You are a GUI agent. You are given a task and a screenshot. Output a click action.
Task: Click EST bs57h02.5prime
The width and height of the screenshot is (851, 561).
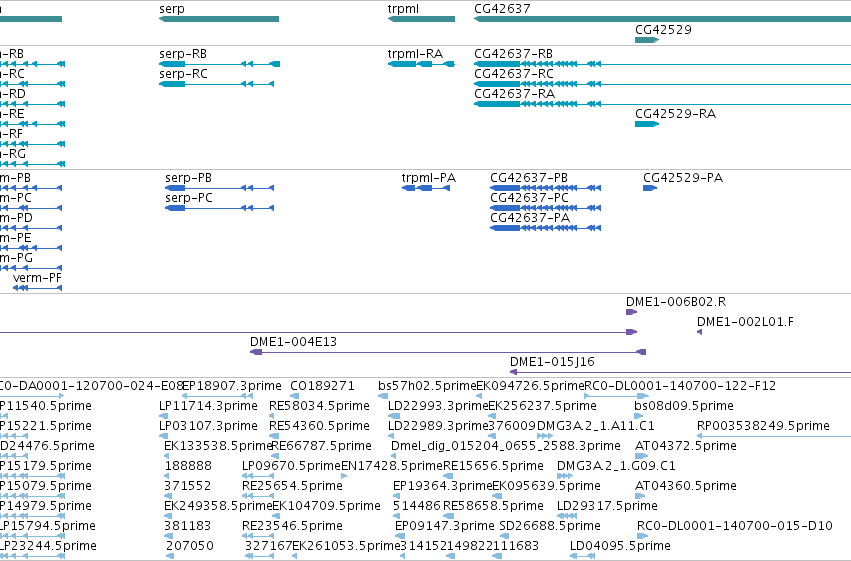pyautogui.click(x=383, y=396)
